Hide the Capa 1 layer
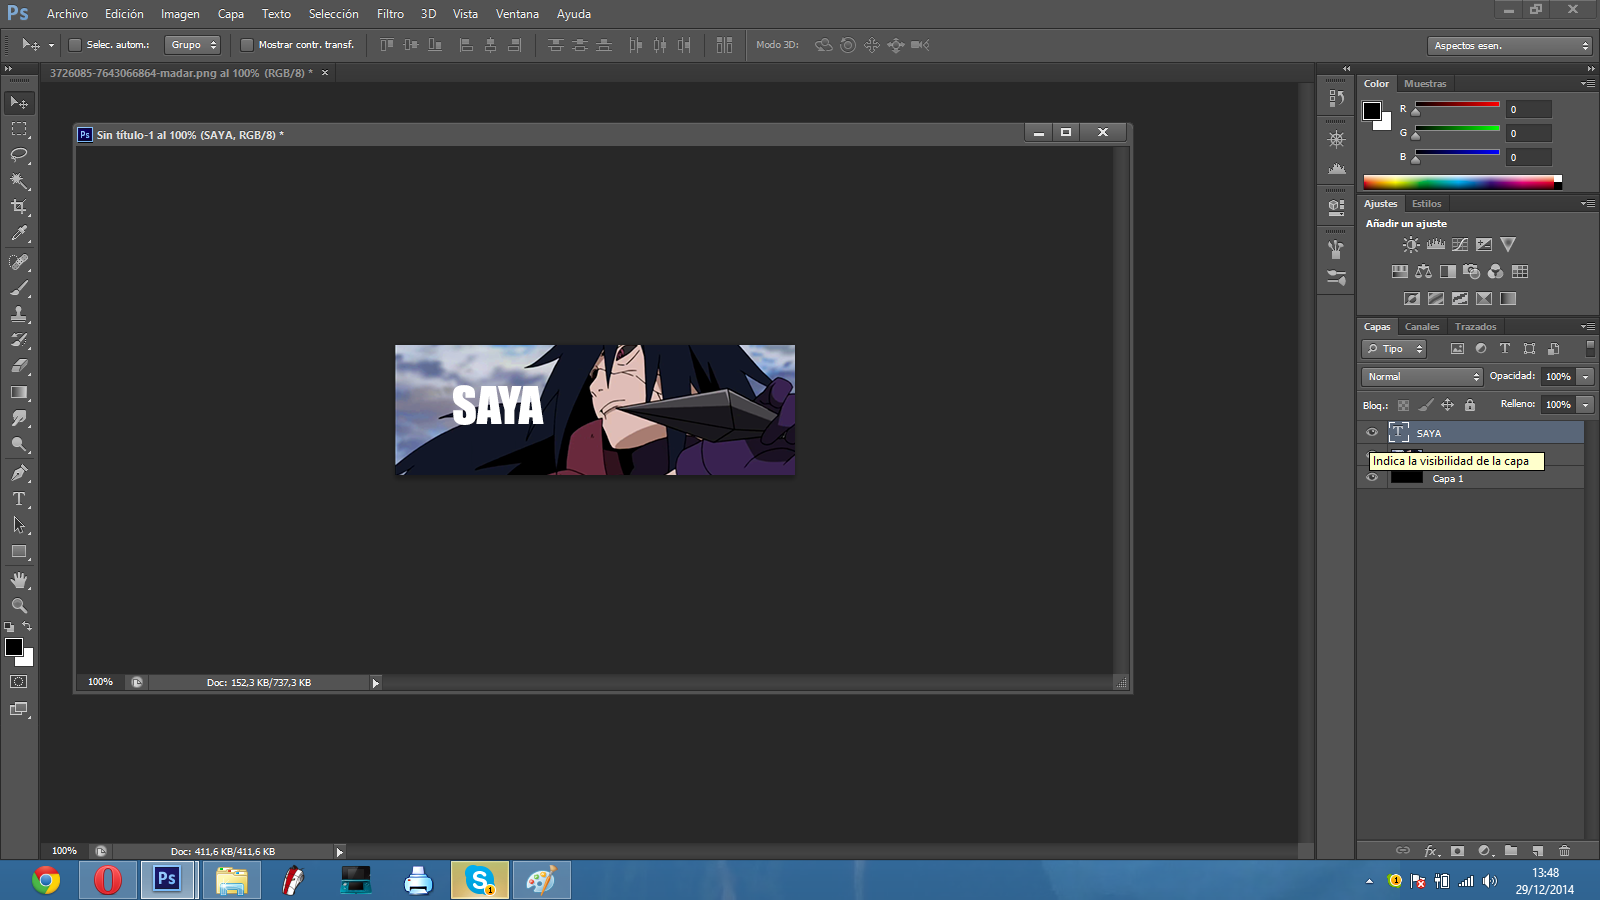Screen dimensions: 1600x900 (x=1372, y=478)
